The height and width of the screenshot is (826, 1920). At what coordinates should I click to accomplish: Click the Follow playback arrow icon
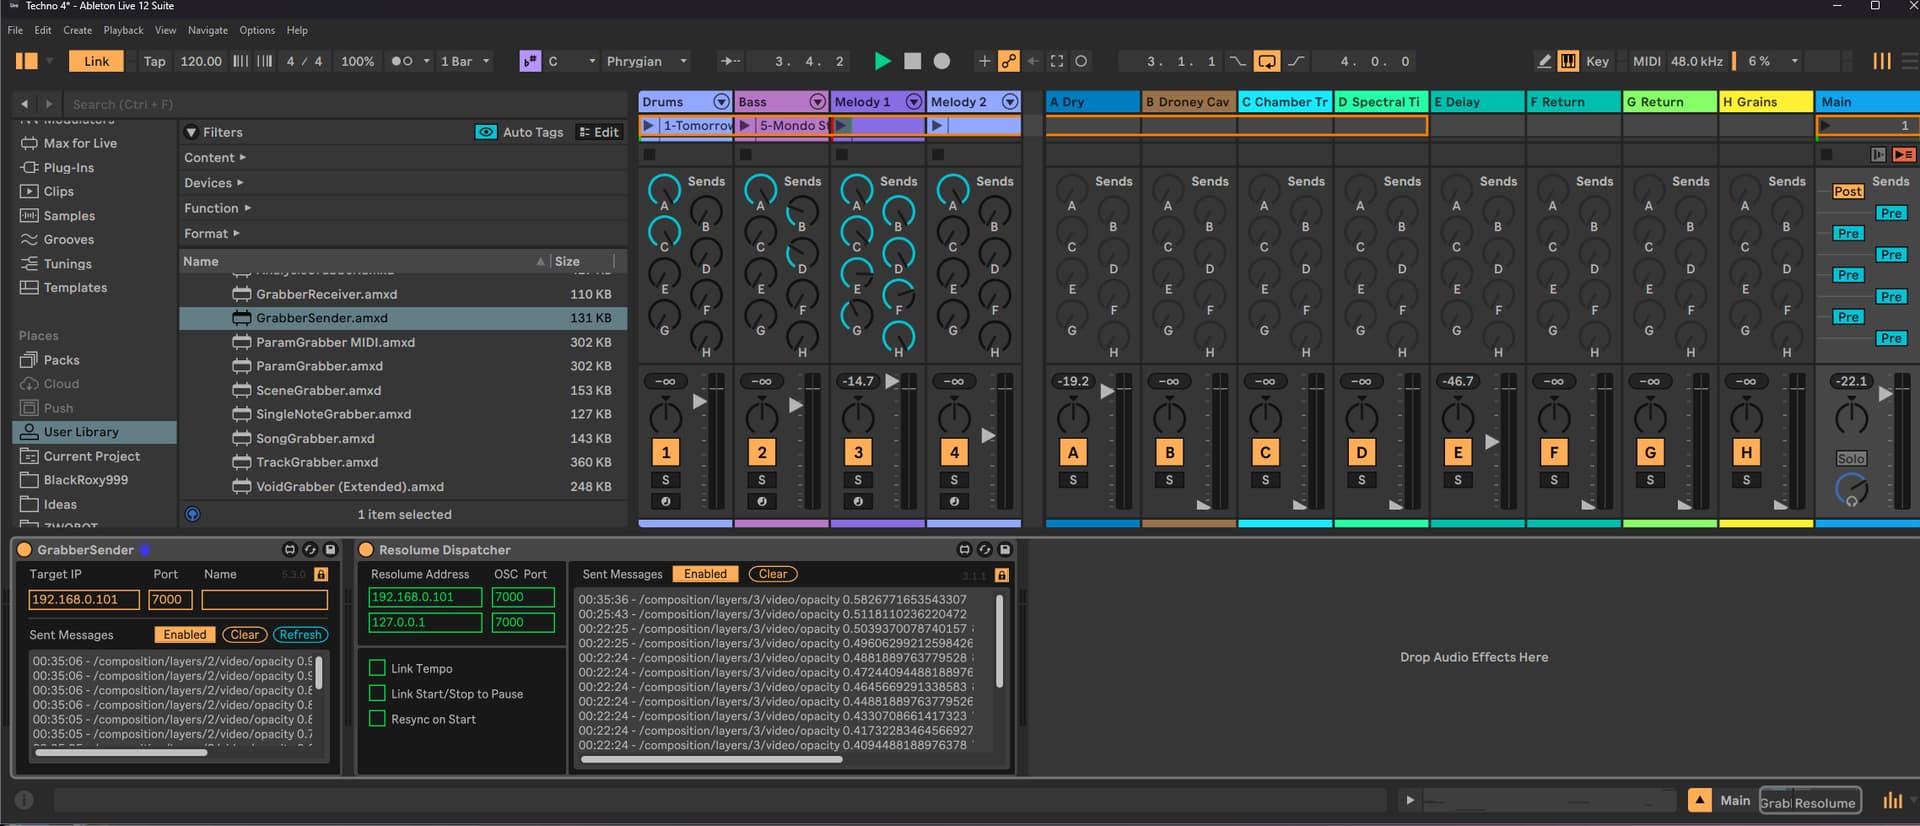click(730, 61)
